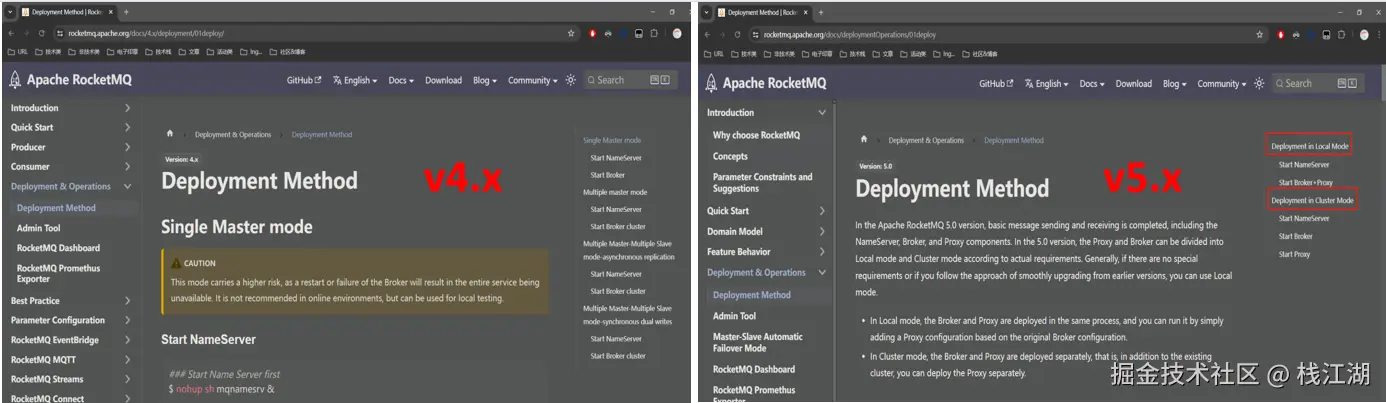This screenshot has width=1386, height=403.
Task: Open Community dropdown in right window
Action: (1222, 84)
